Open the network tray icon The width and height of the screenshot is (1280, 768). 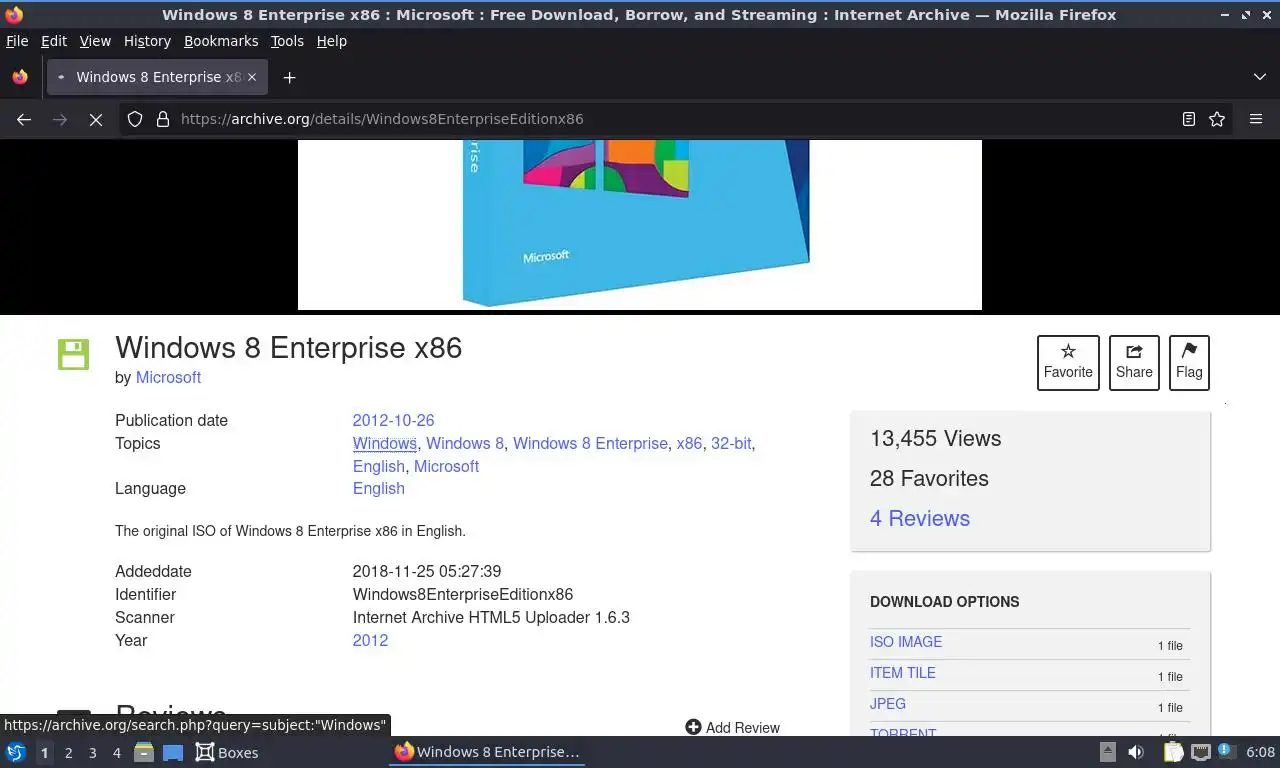[x=1200, y=752]
